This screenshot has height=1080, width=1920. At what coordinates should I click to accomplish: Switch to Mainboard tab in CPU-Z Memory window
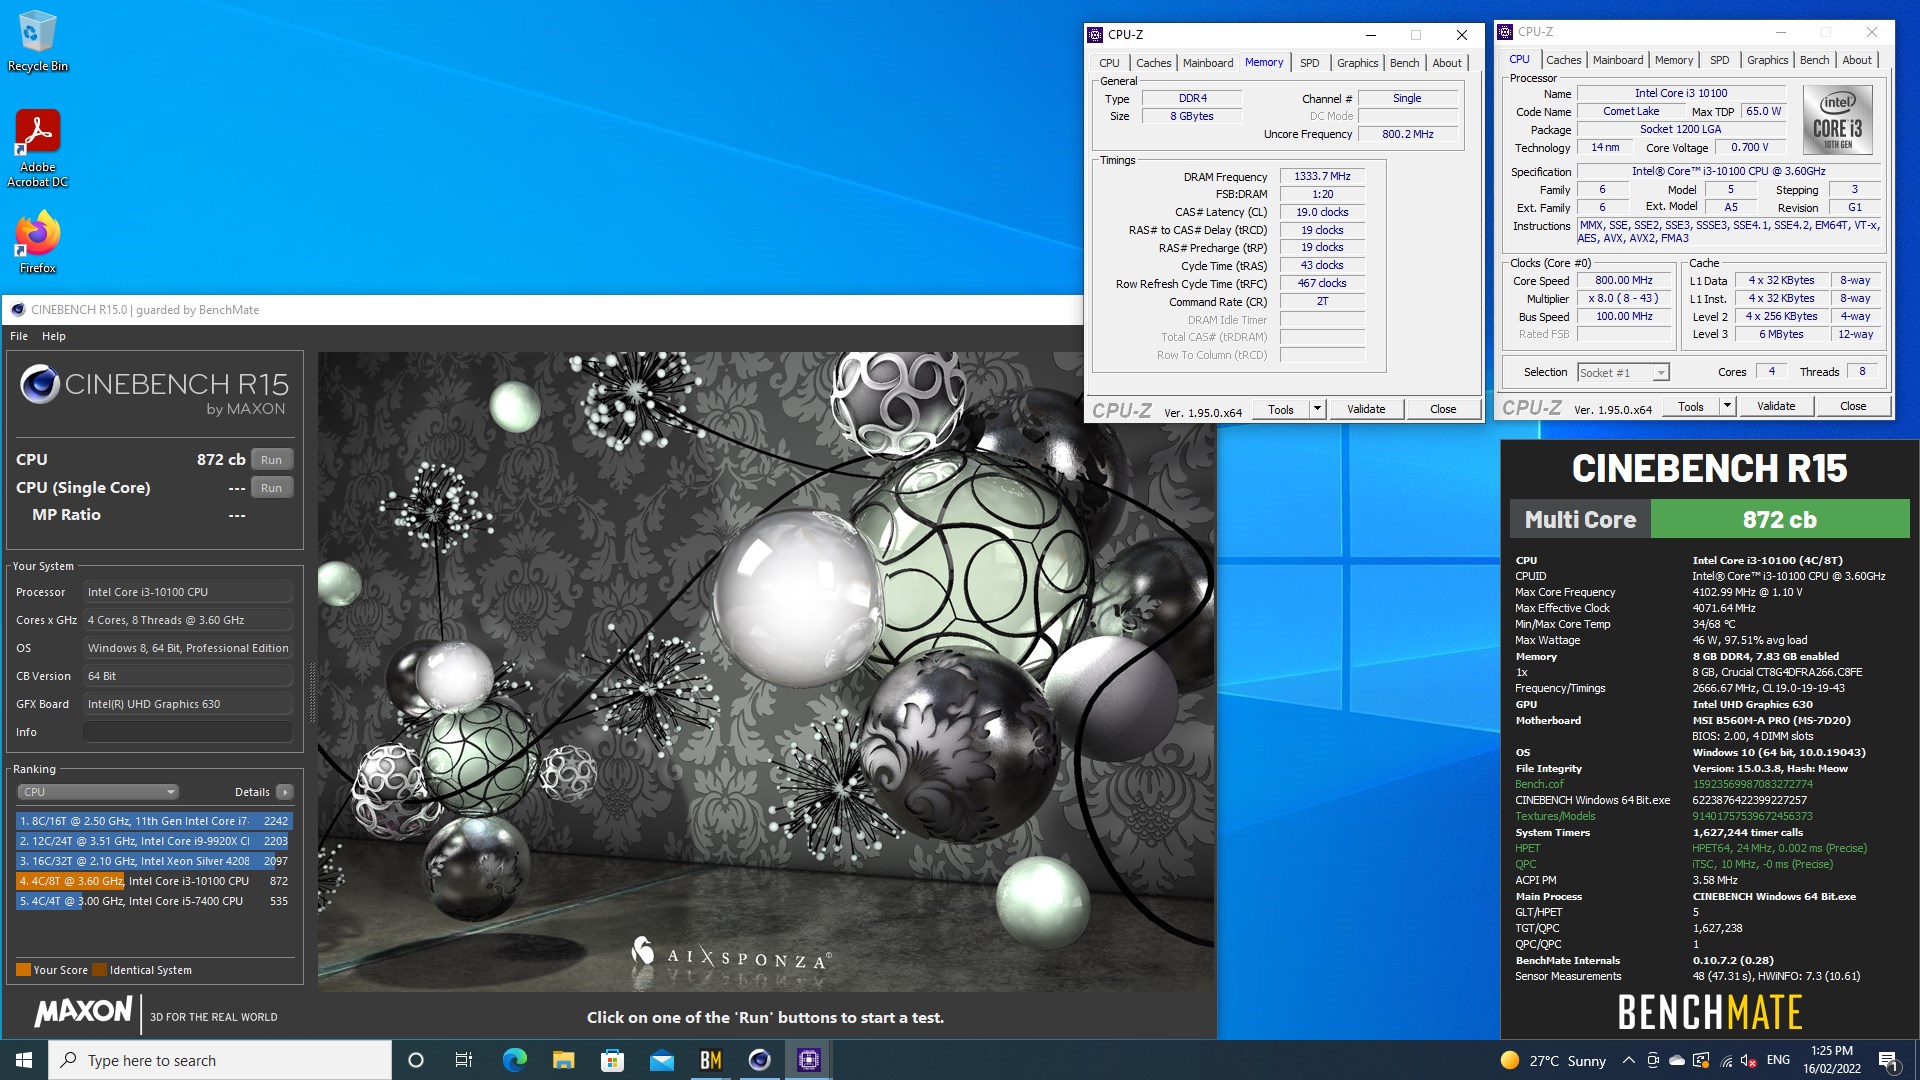[1208, 63]
